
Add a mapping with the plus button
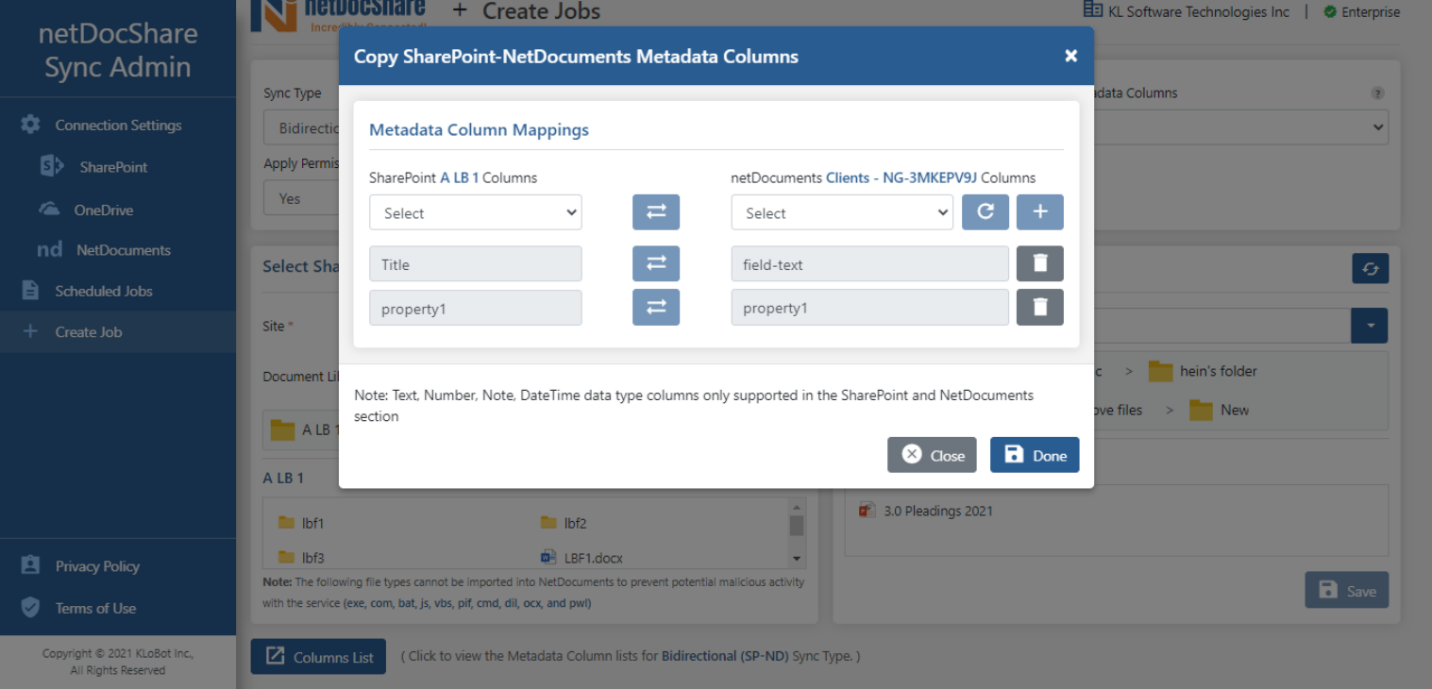pos(1040,212)
